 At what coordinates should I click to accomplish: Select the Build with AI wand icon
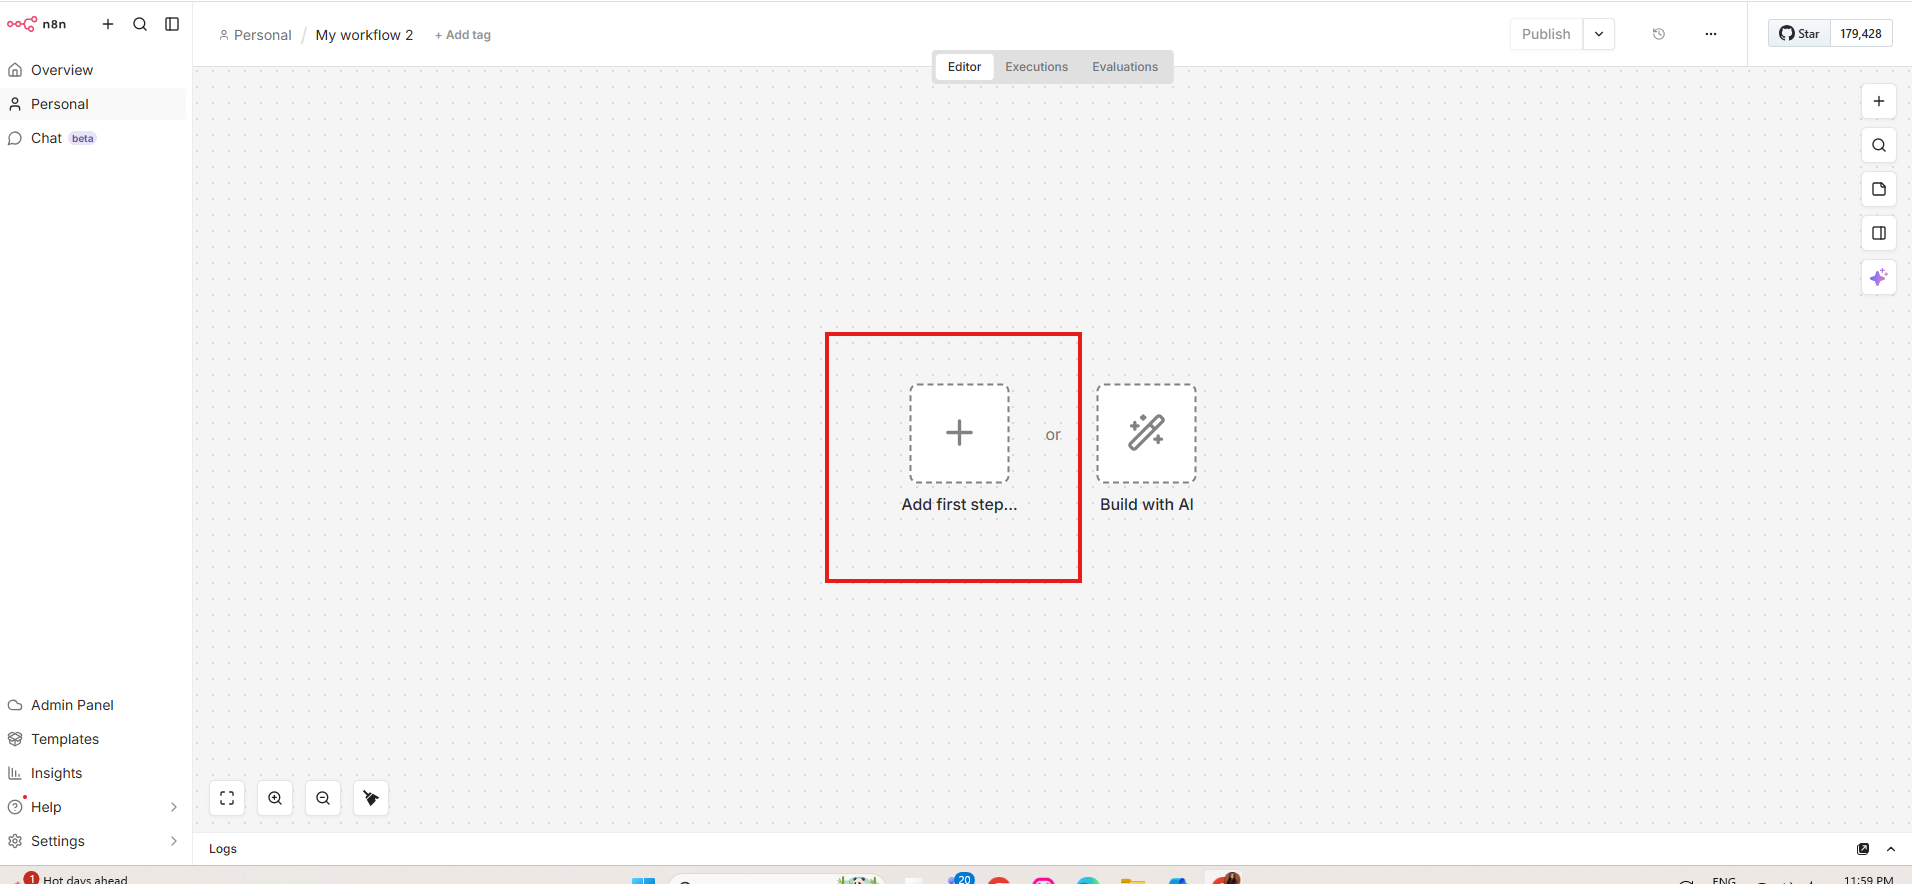tap(1146, 433)
